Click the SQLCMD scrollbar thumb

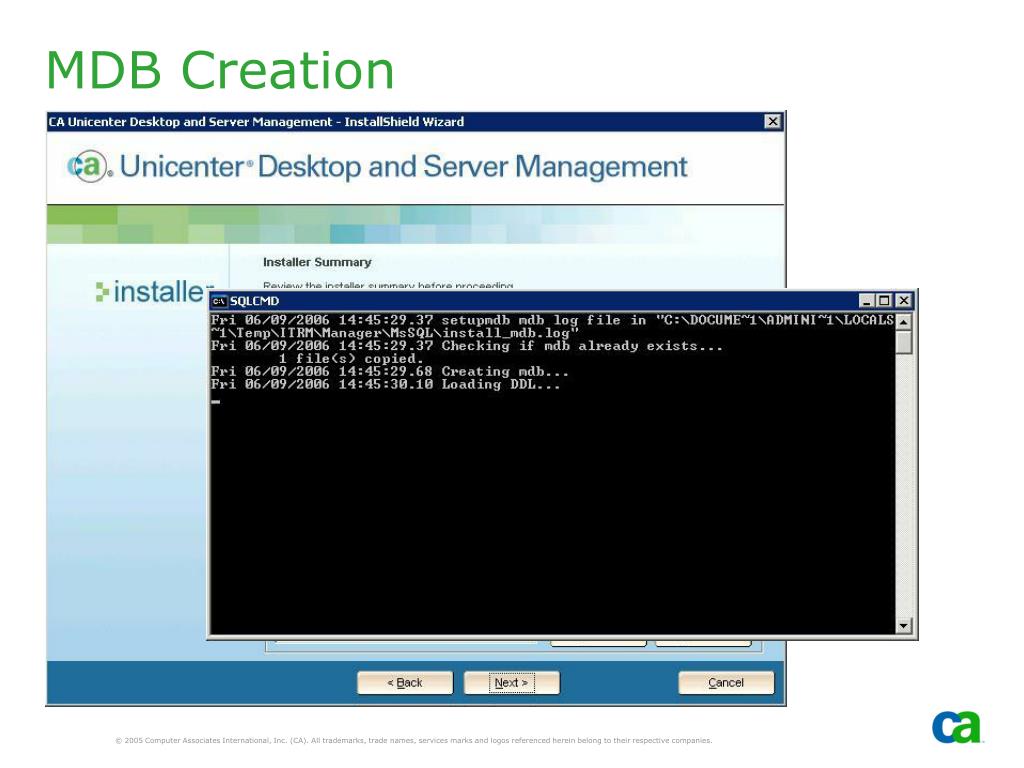point(903,342)
